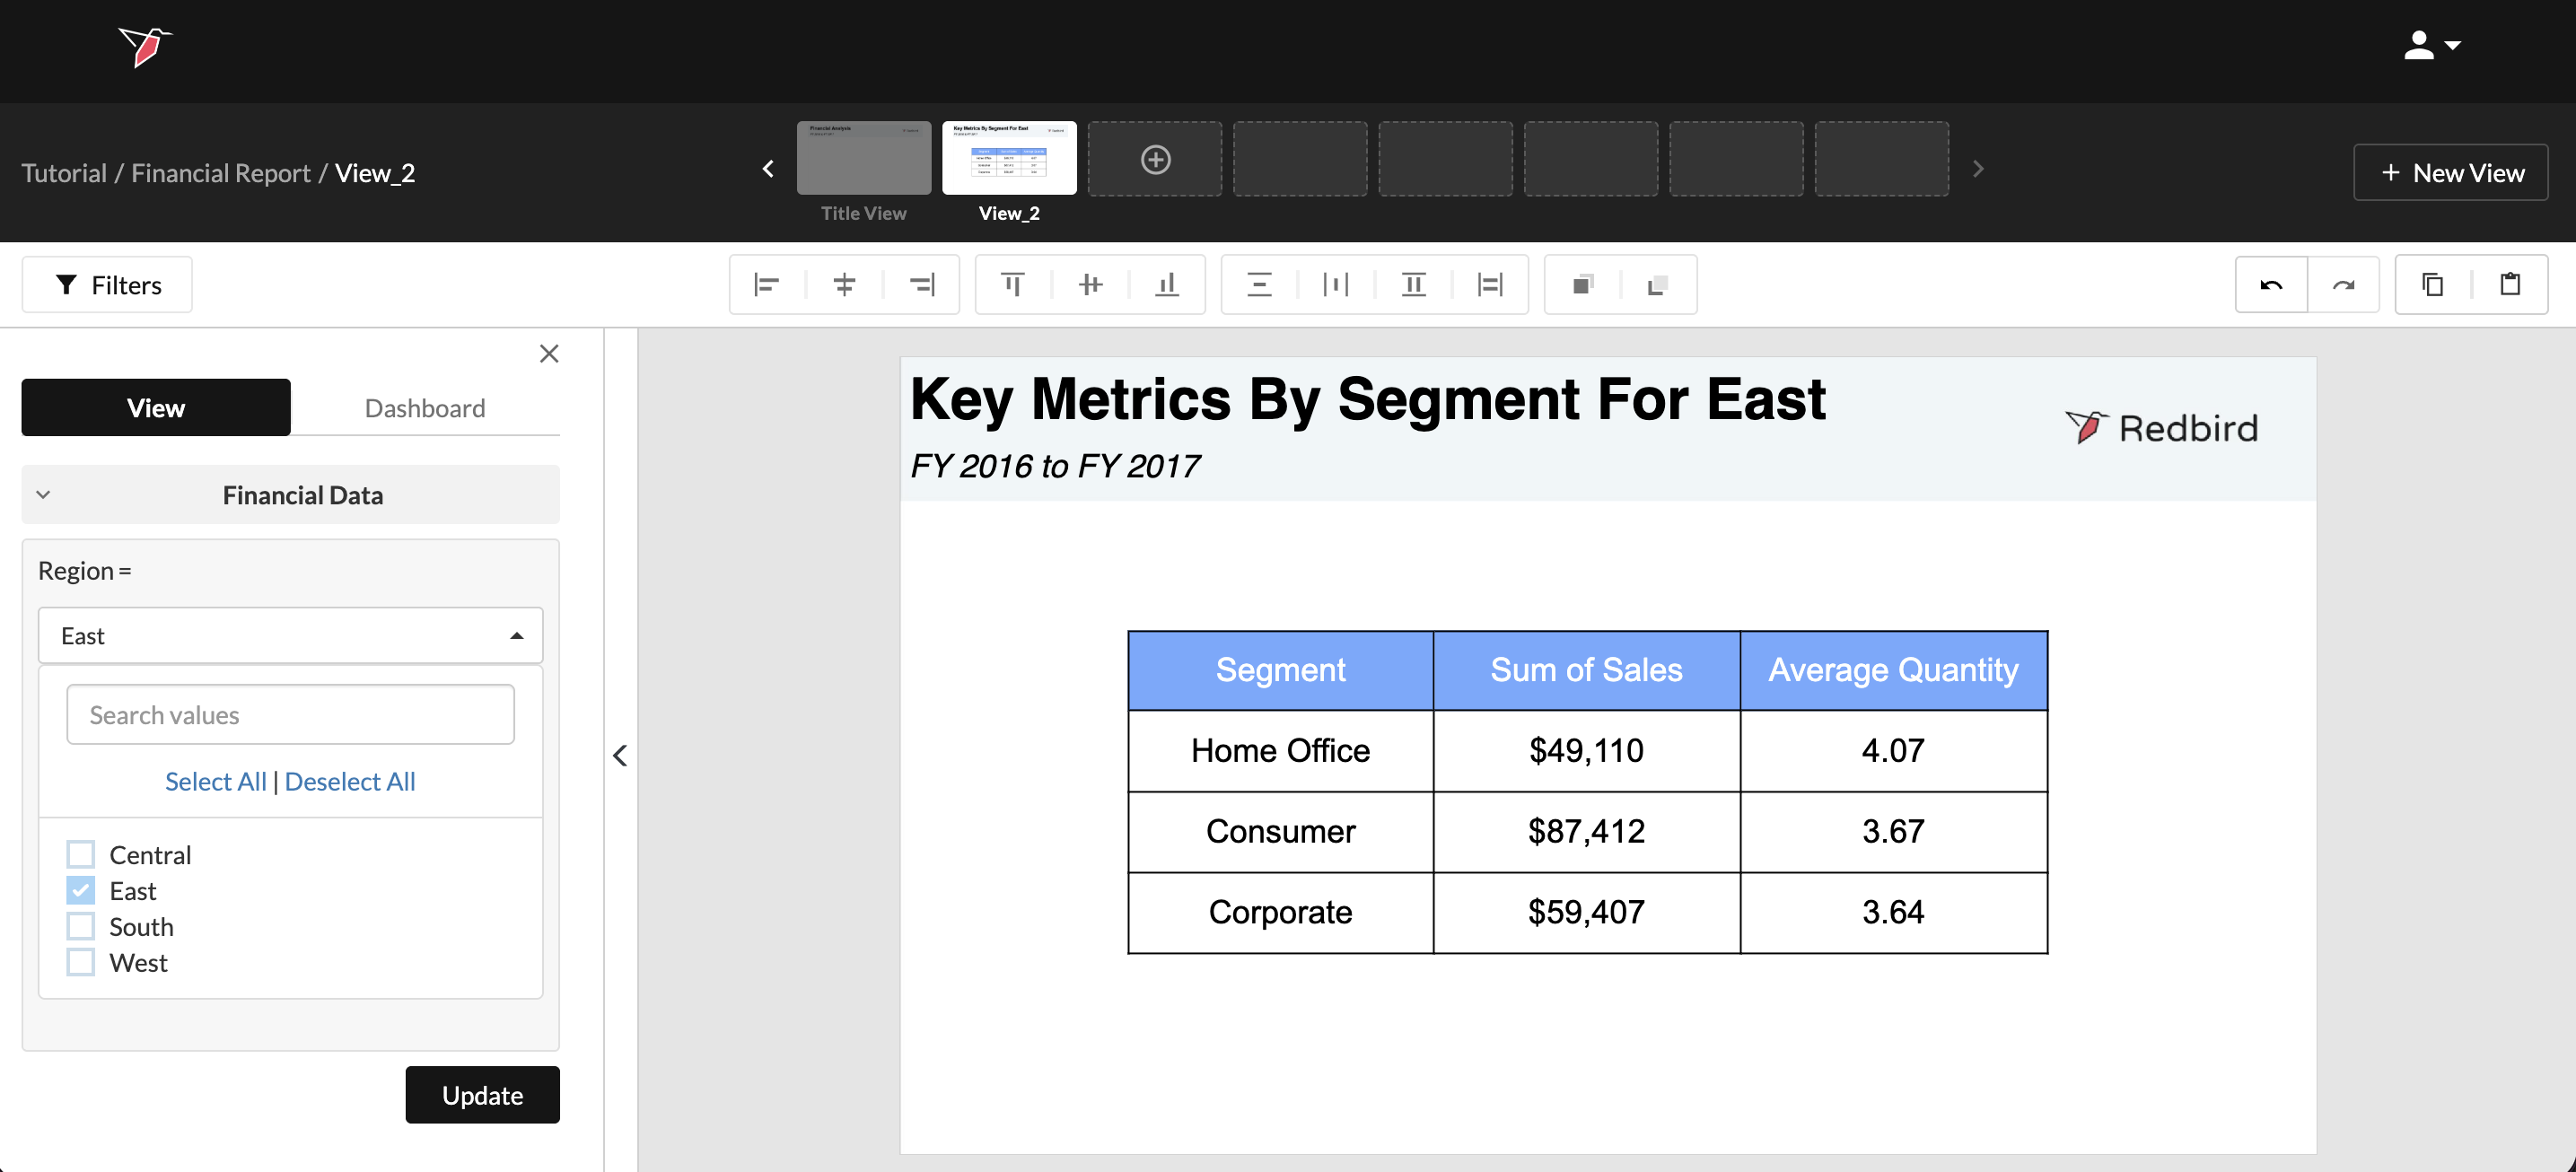Screen dimensions: 2576x1172
Task: Collapse the Region East dropdown
Action: (516, 636)
